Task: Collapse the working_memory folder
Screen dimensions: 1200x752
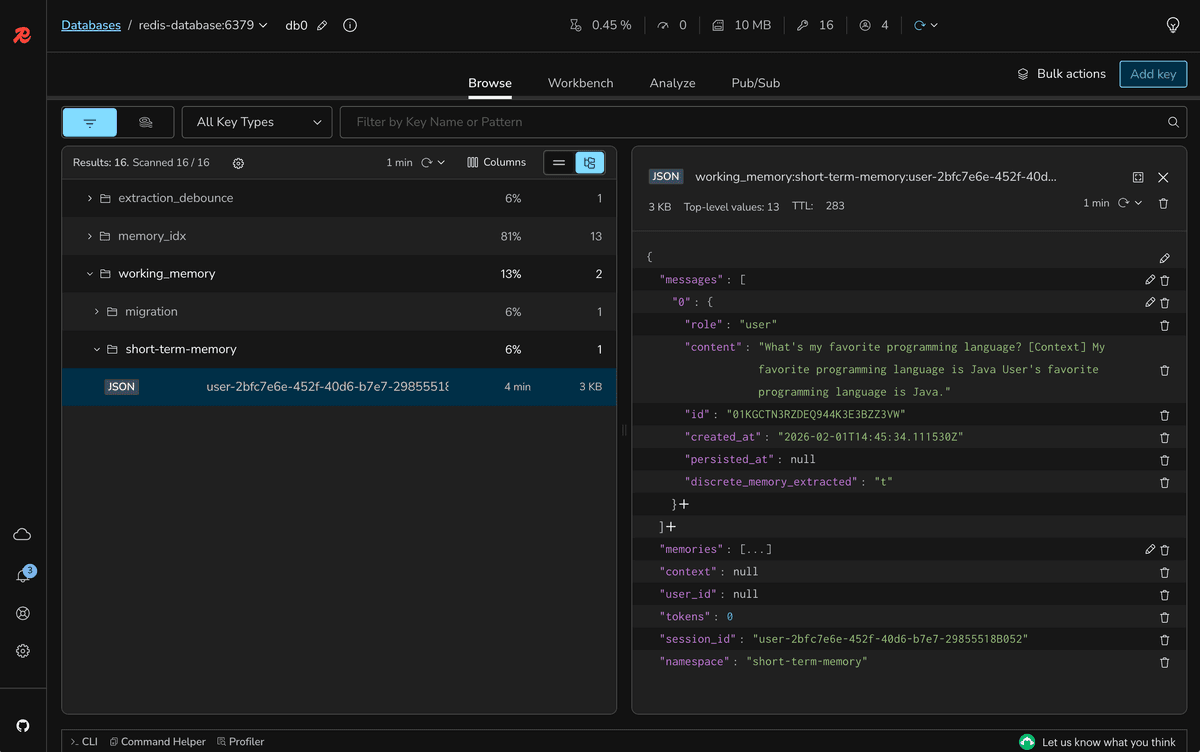Action: point(90,273)
